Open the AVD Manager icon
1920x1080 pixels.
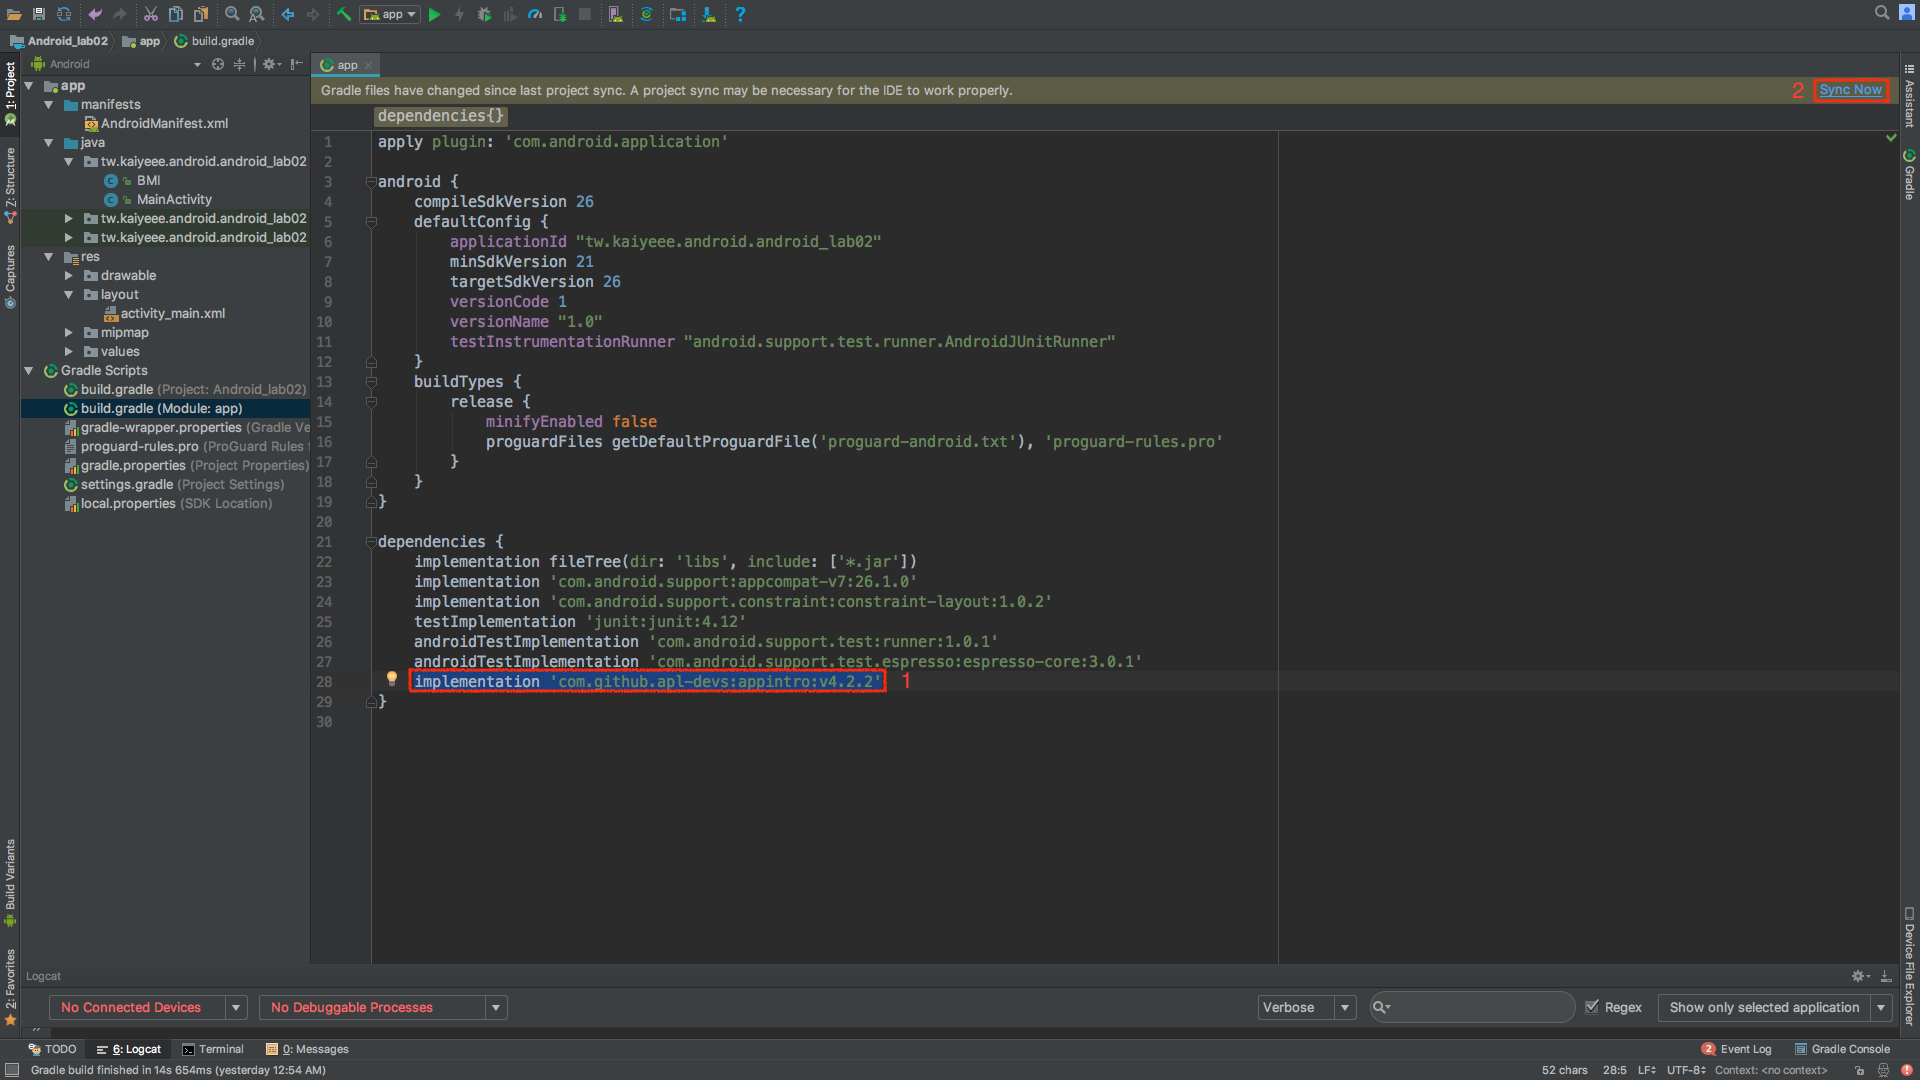(616, 14)
